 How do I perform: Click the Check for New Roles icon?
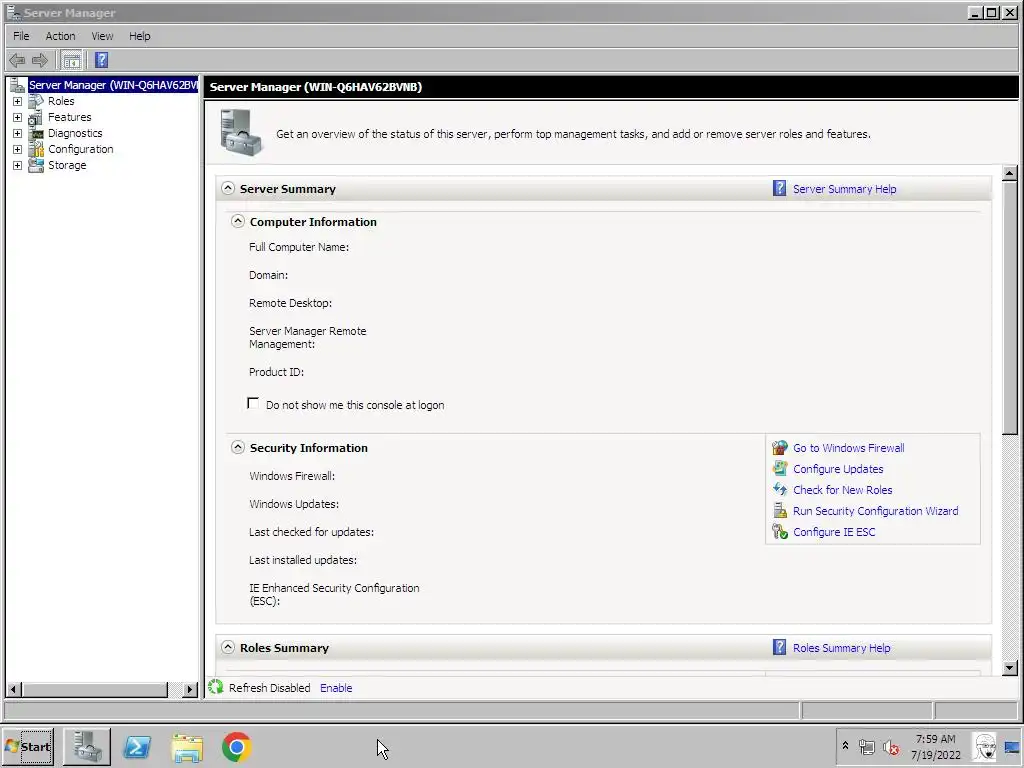pos(780,489)
